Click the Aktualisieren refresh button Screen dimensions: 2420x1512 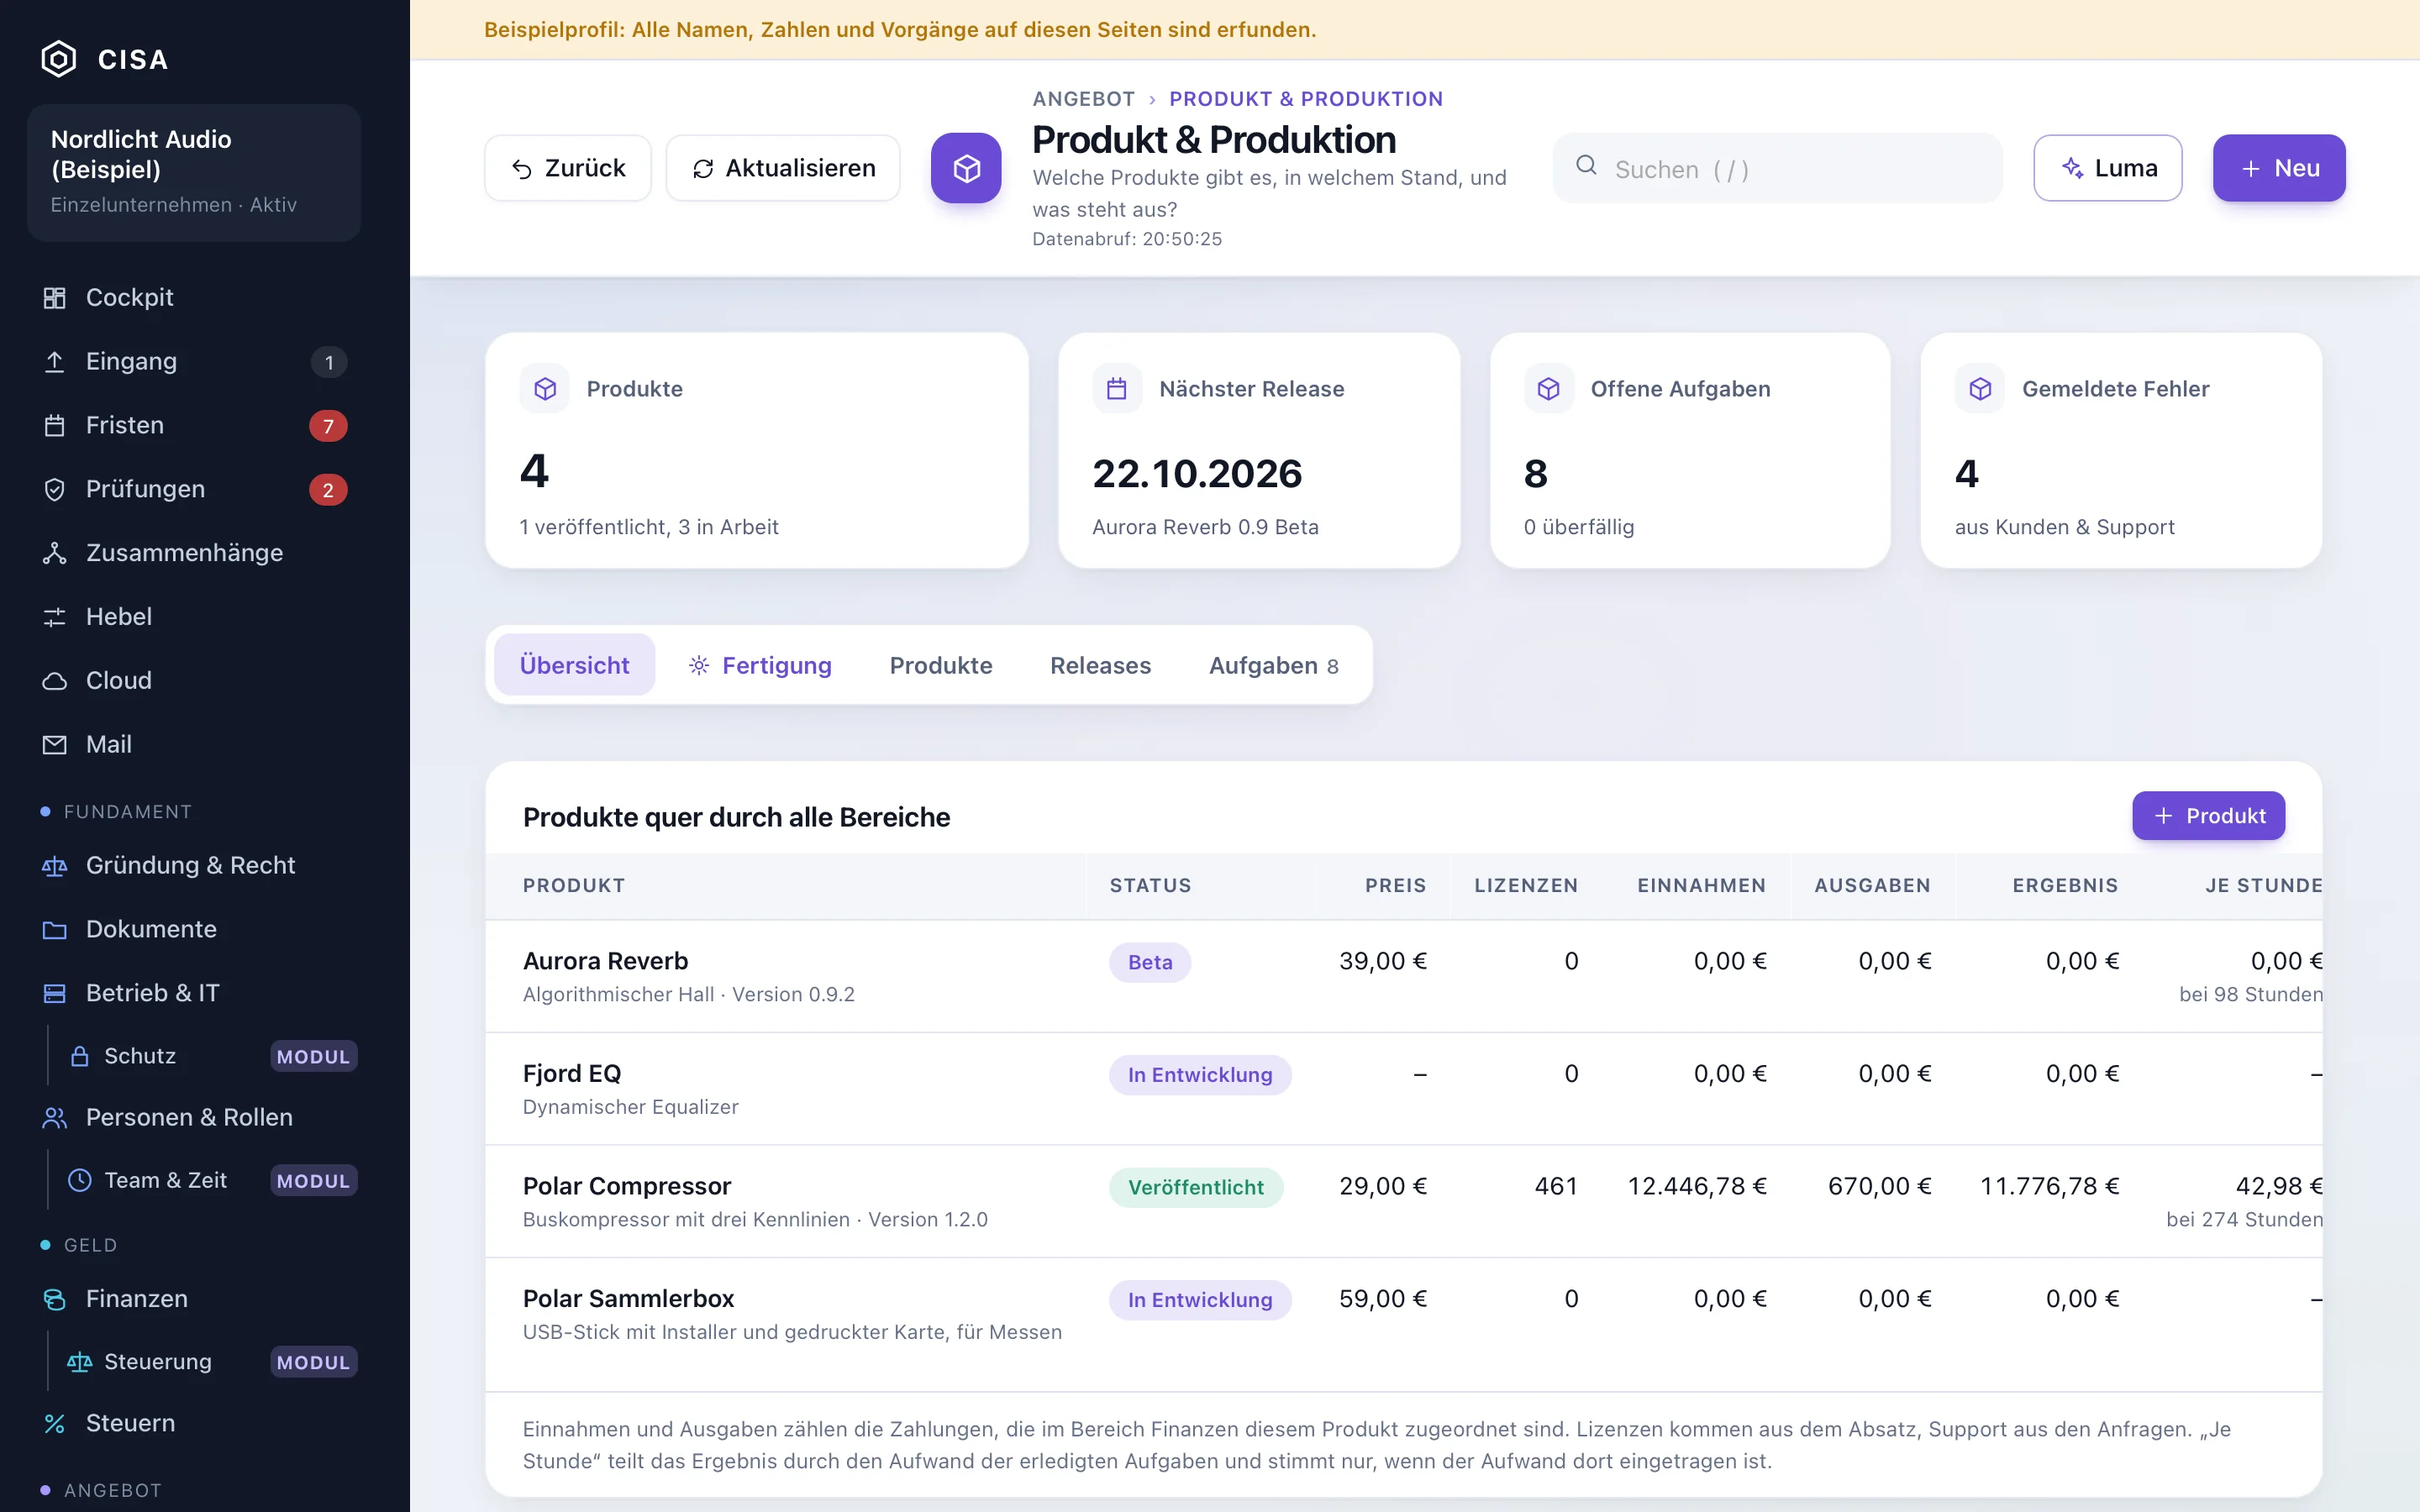pyautogui.click(x=783, y=168)
